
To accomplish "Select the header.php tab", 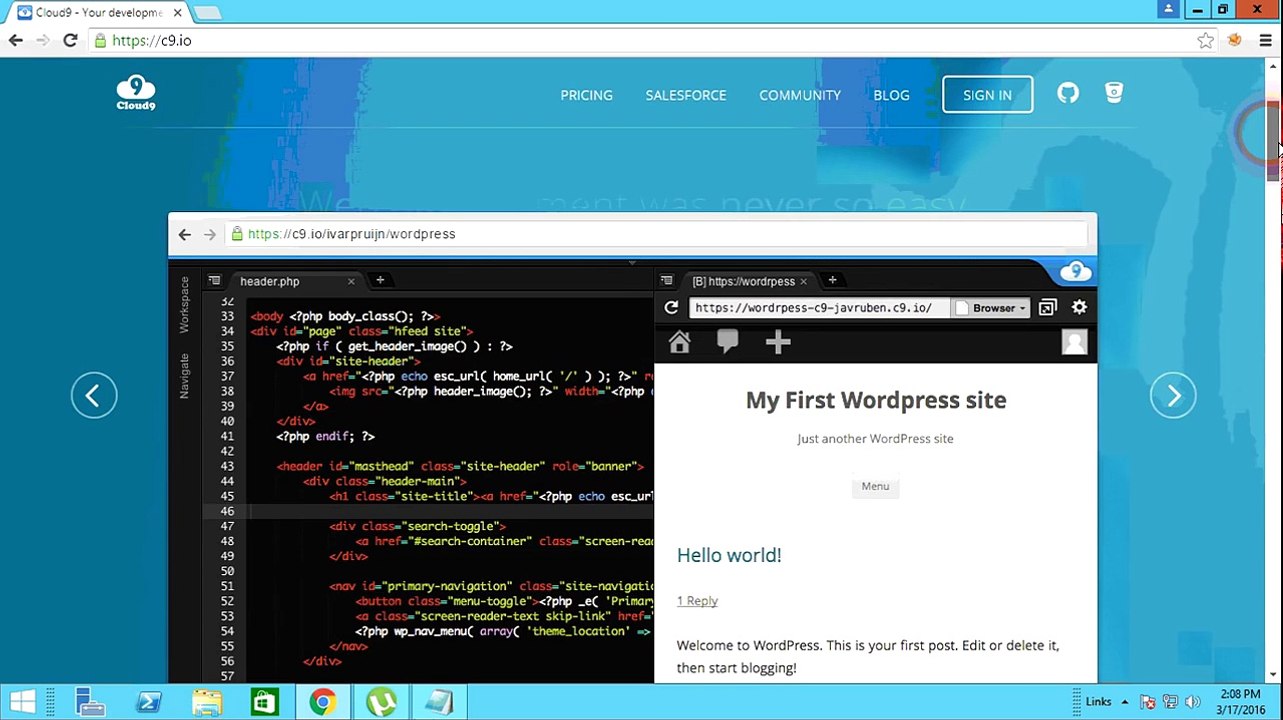I will [x=292, y=281].
